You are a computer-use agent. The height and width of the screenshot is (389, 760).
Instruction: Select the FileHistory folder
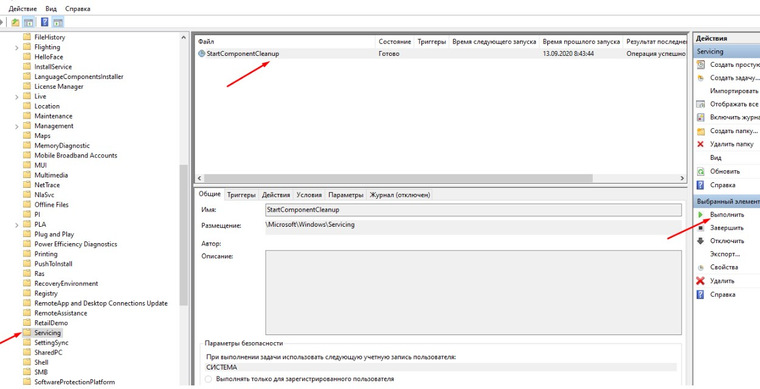(49, 37)
